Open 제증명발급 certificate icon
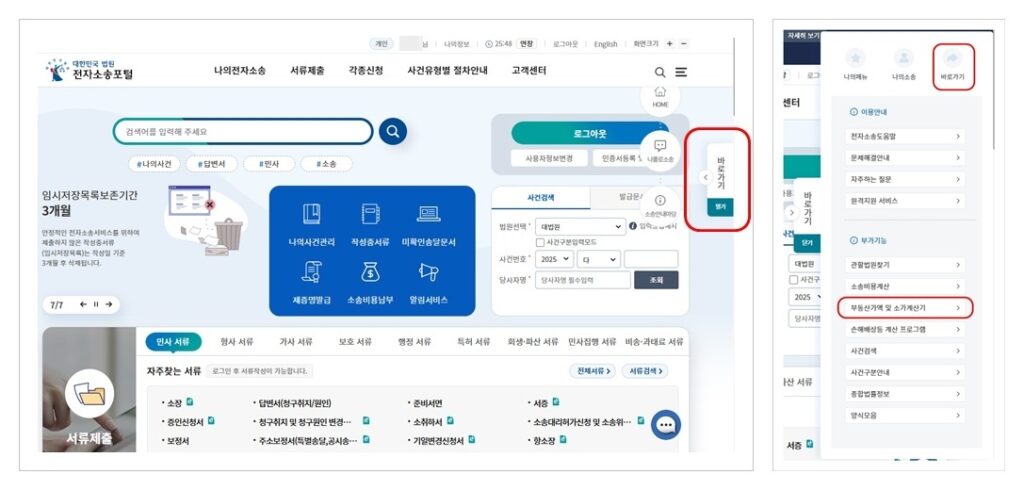The width and height of the screenshot is (1024, 490). (x=312, y=271)
